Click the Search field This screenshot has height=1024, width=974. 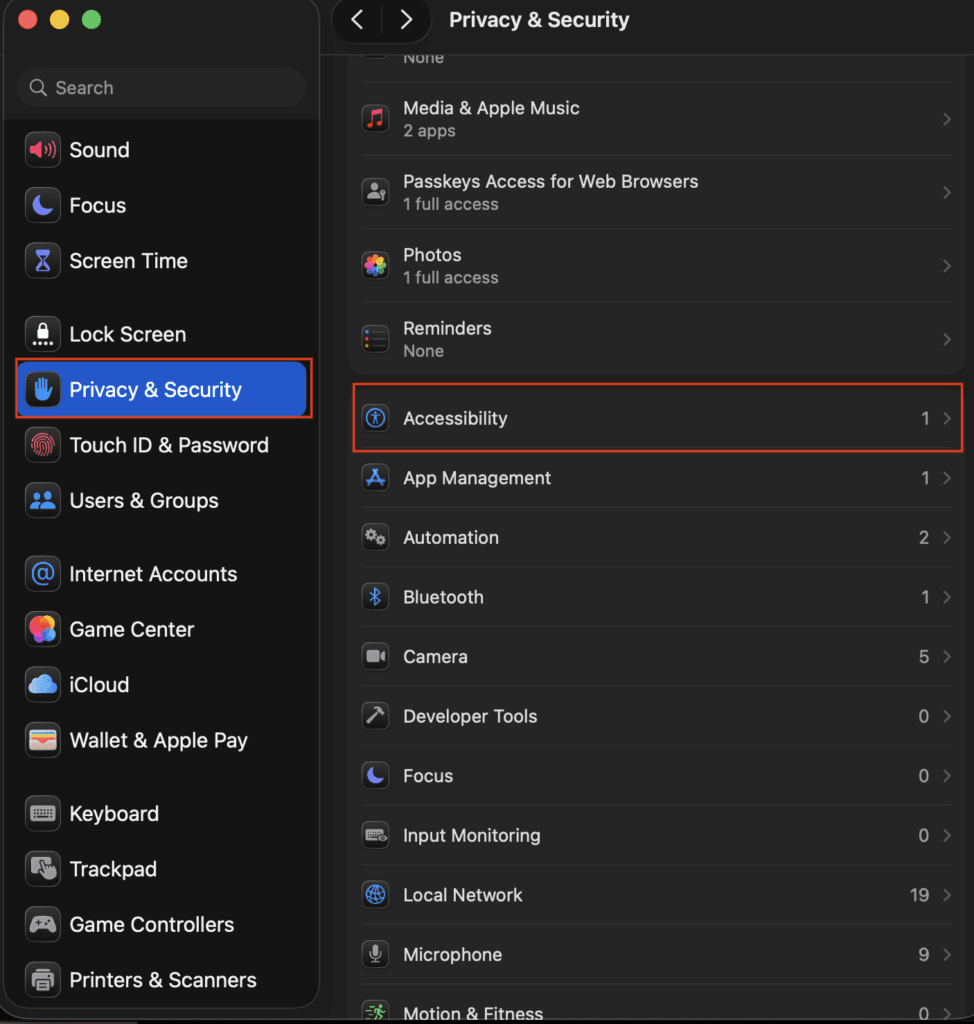(161, 88)
